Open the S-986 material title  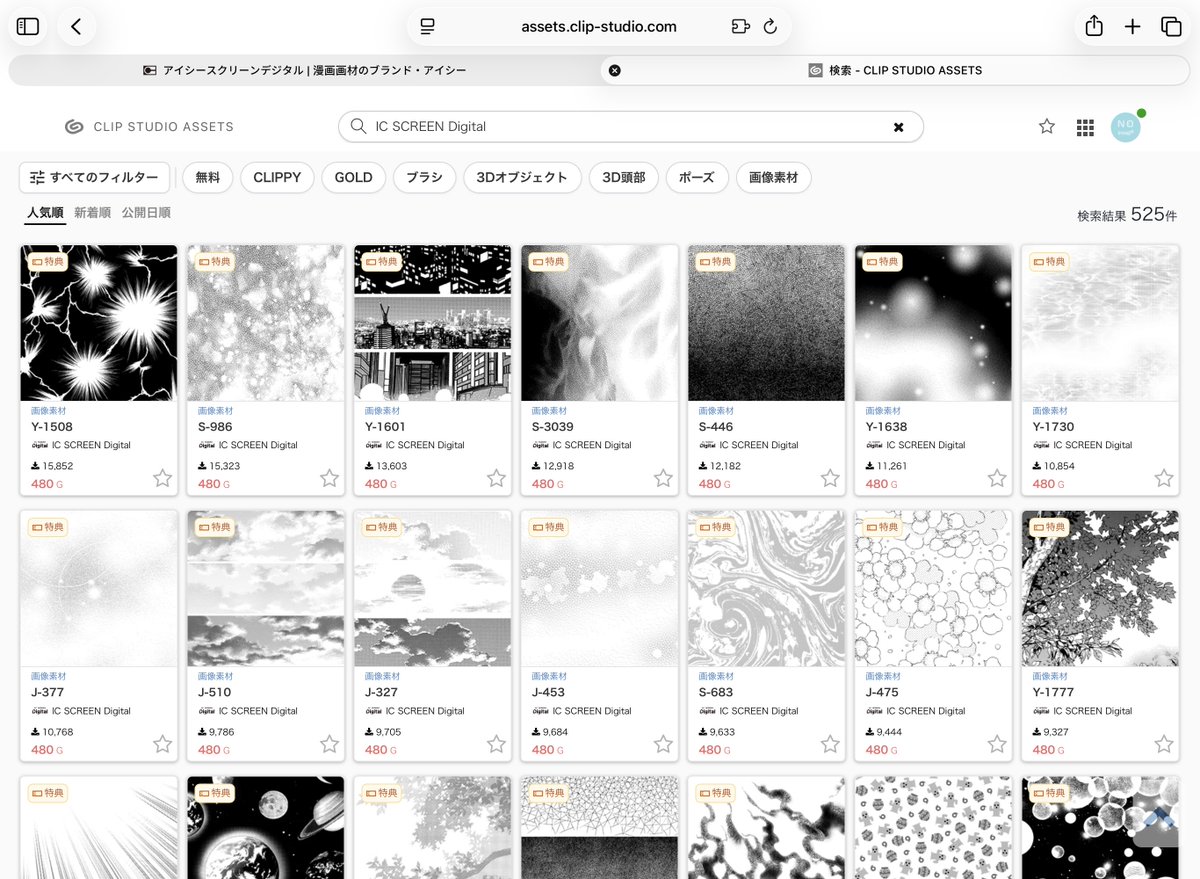(x=215, y=427)
